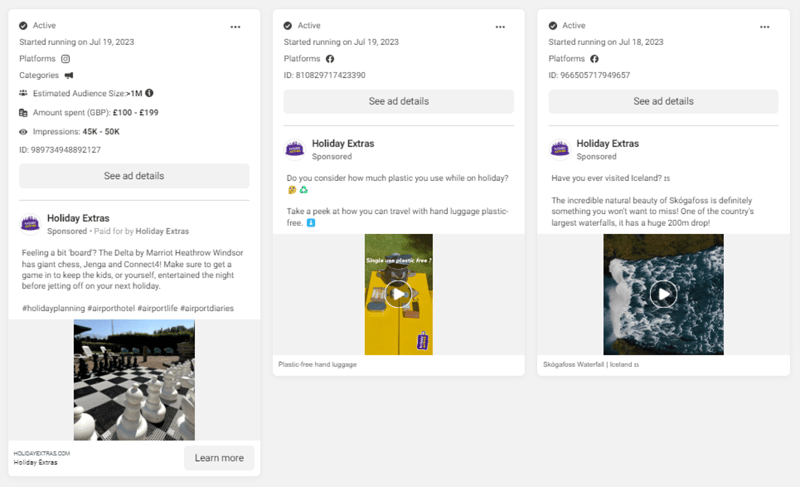Click the Holiday Extras avatar on the chess ad
Screen dimensions: 800x487
tap(30, 224)
